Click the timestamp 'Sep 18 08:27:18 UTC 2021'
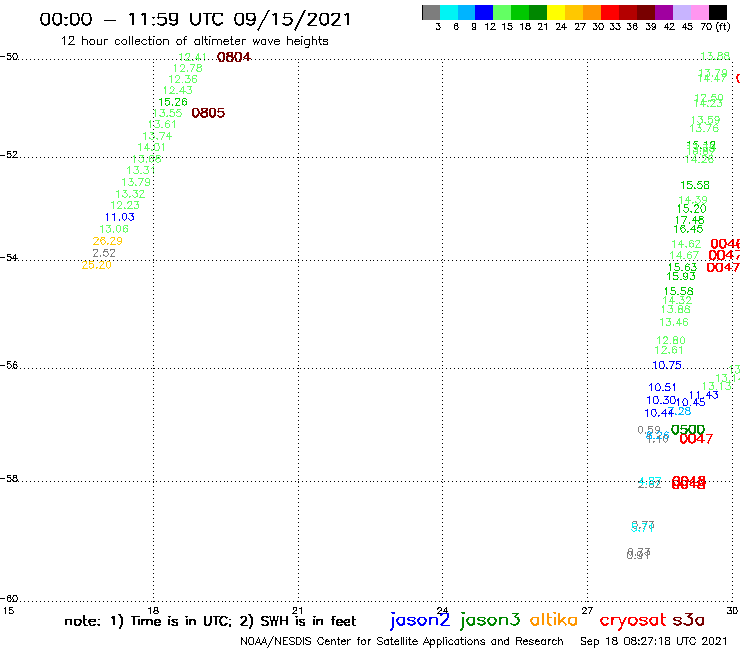740x650 pixels. click(654, 642)
